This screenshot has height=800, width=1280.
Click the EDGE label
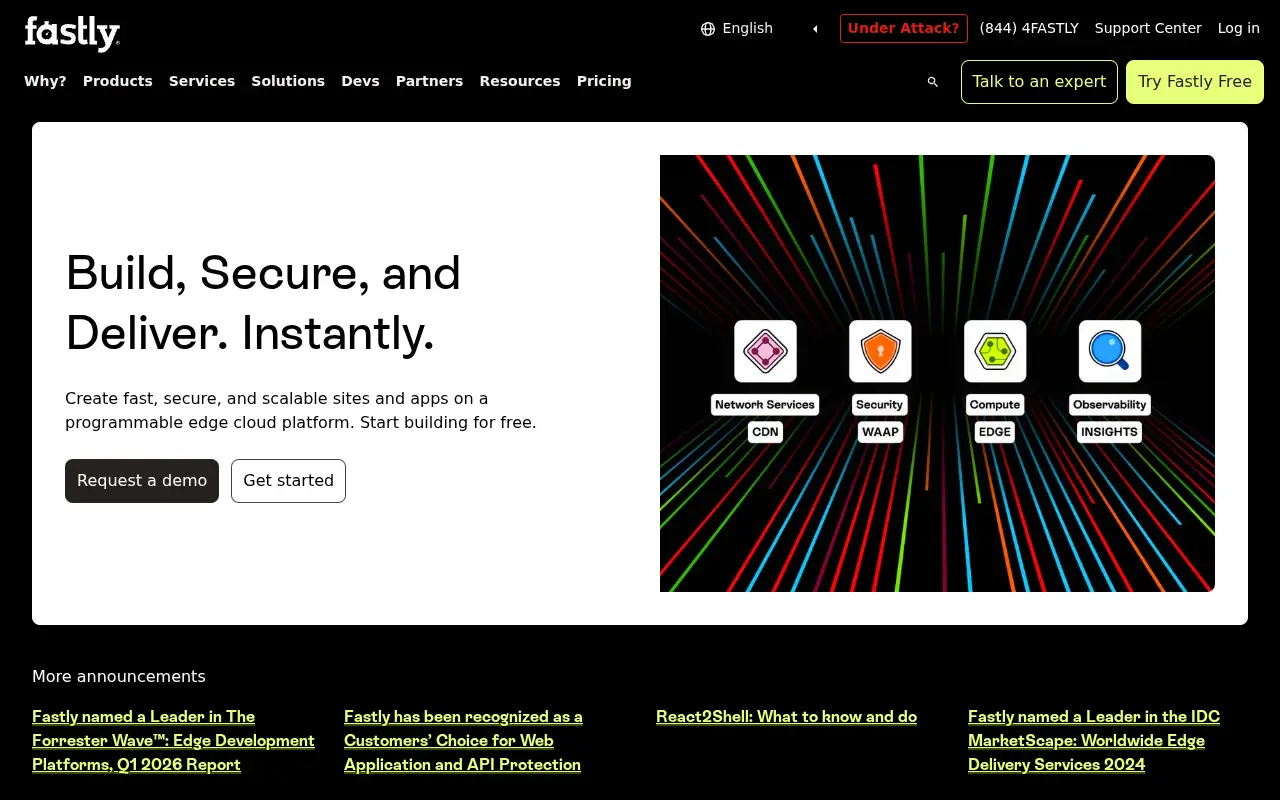coord(995,432)
